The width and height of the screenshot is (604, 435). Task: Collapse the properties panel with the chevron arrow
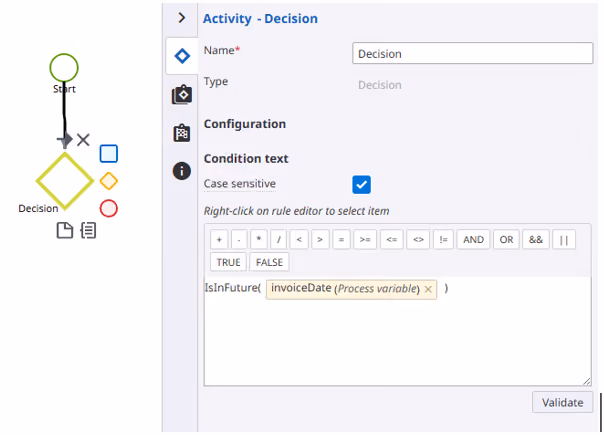[182, 18]
